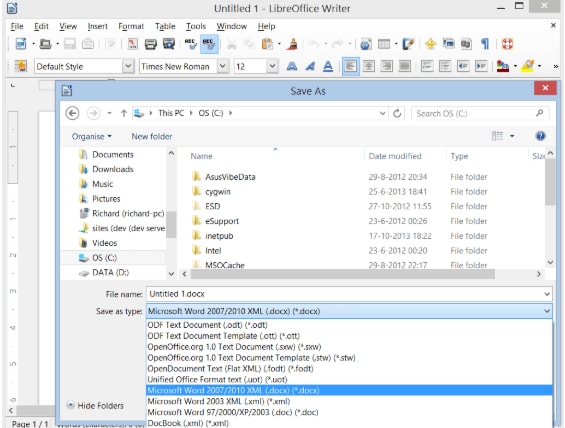Screen dimensions: 565x428
Task: Click the Paste toolbar icon
Action: (267, 44)
